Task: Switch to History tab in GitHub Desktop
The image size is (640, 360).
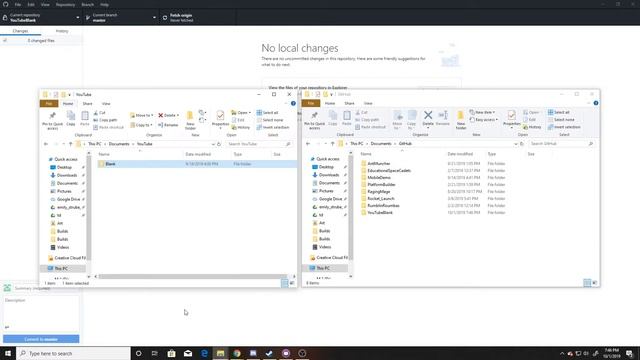Action: [x=62, y=31]
